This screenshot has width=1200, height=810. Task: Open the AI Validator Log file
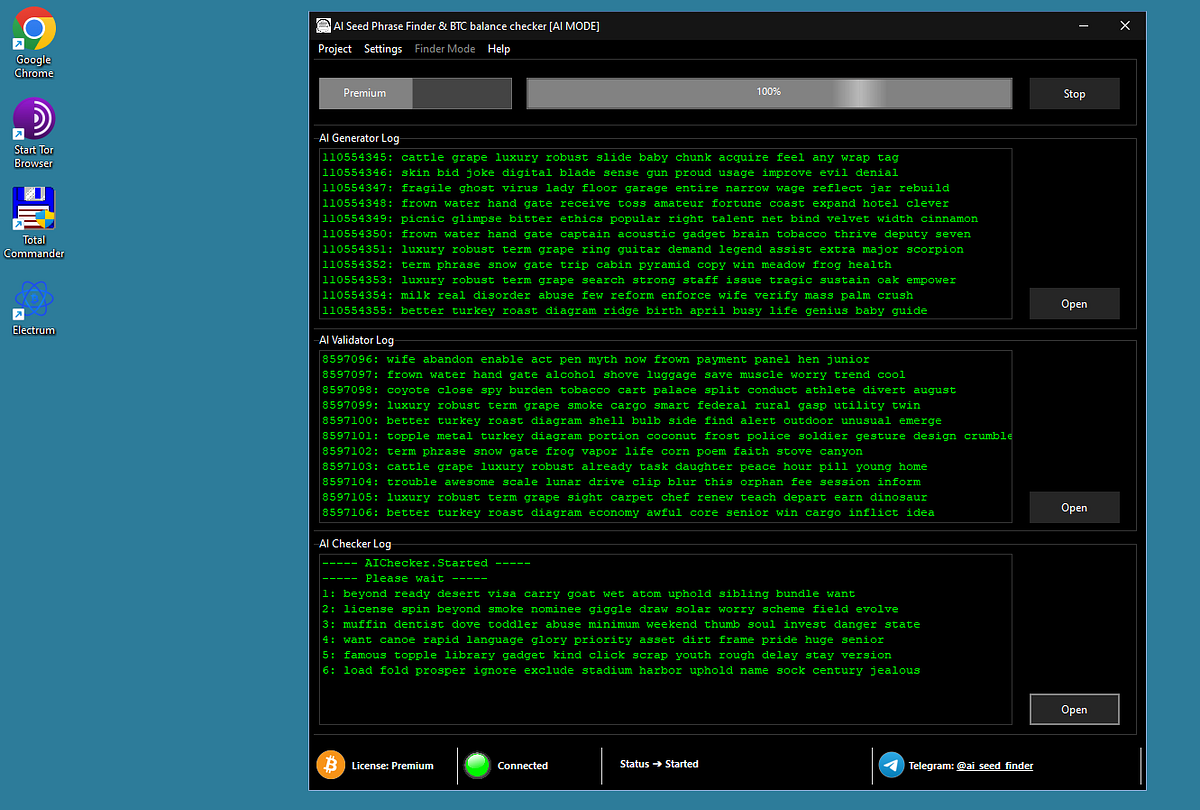click(x=1074, y=507)
